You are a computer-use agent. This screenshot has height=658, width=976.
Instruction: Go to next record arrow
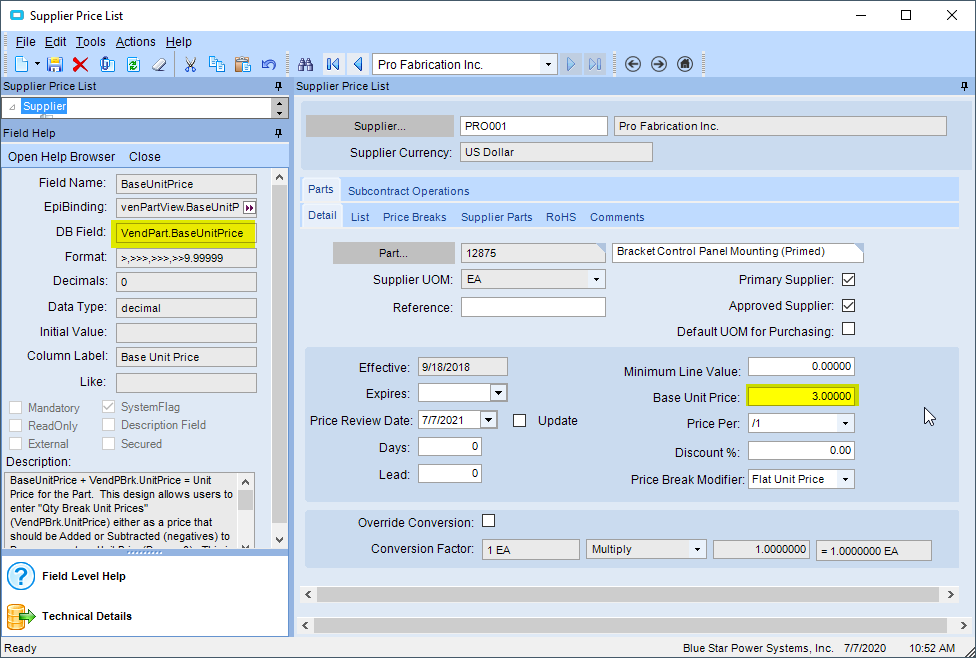(570, 64)
